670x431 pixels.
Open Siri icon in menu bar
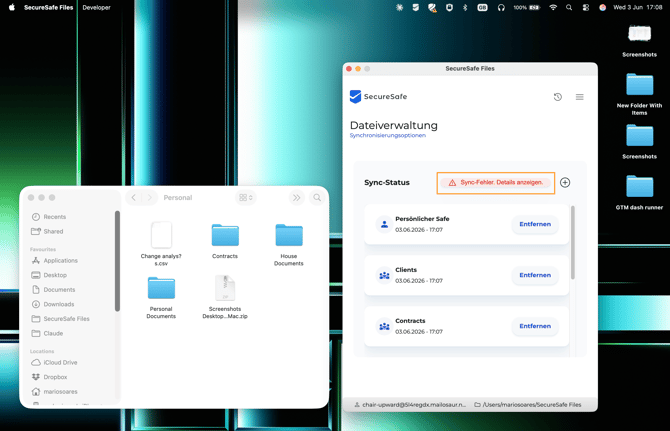click(602, 7)
